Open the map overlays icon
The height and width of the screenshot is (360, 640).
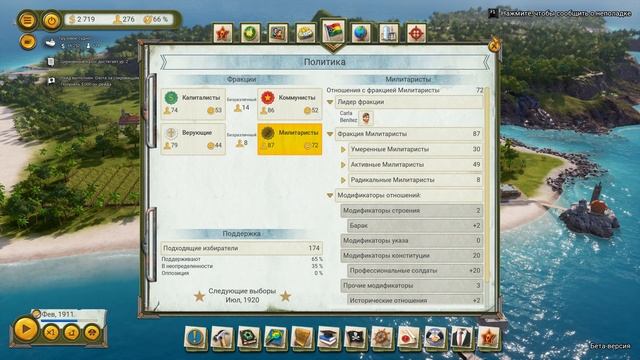(275, 338)
